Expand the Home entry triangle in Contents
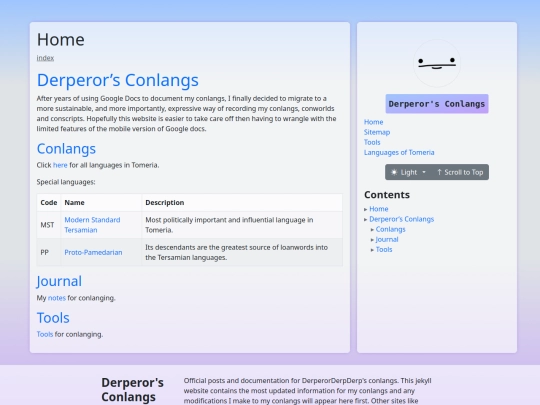540x405 pixels. pyautogui.click(x=366, y=209)
